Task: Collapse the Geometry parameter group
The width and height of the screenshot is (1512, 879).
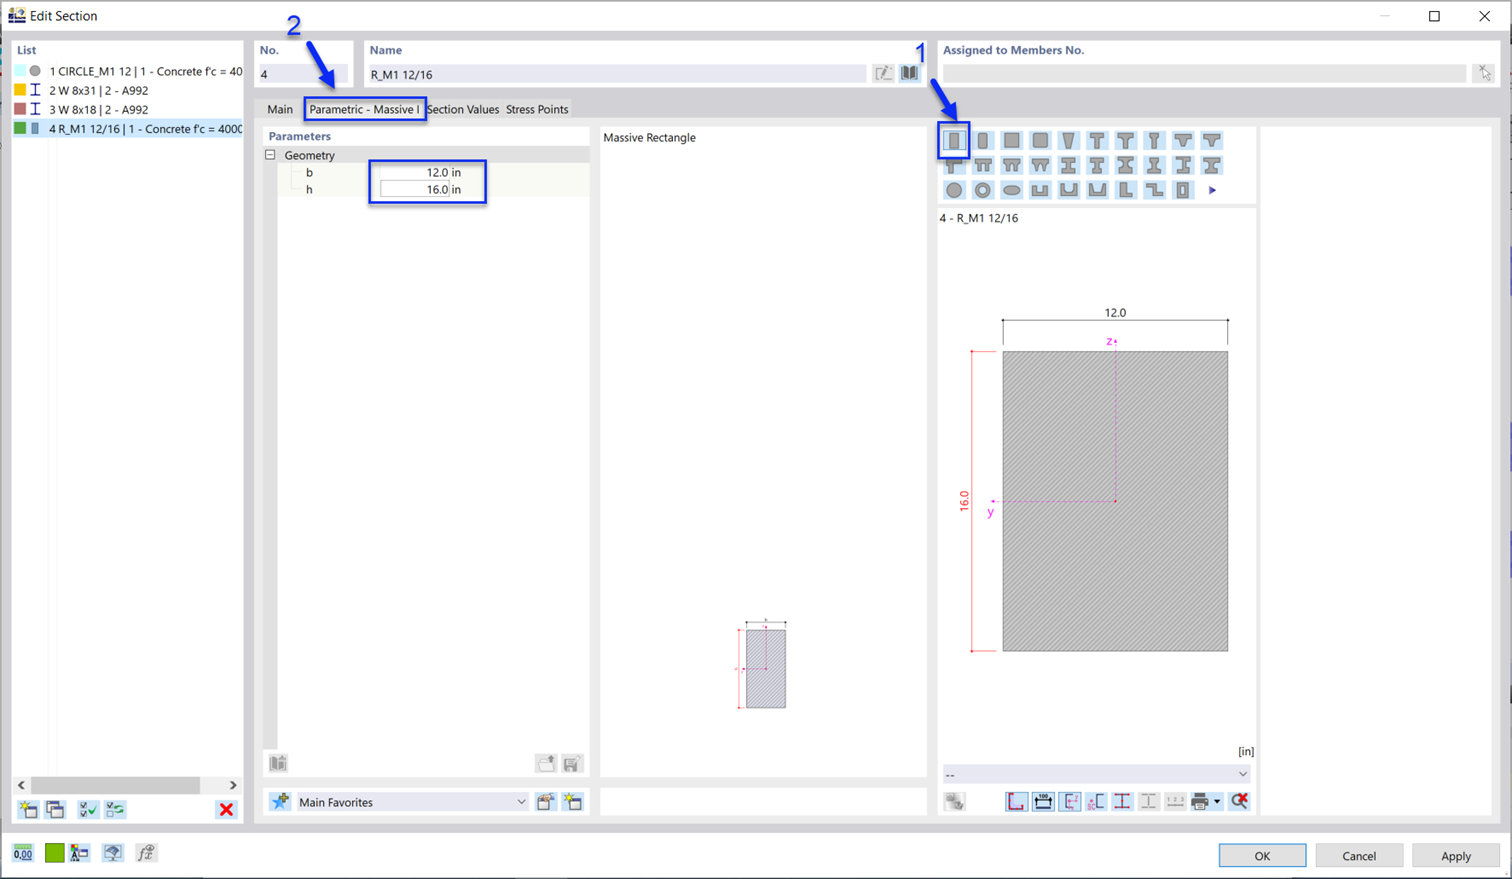Action: (270, 155)
